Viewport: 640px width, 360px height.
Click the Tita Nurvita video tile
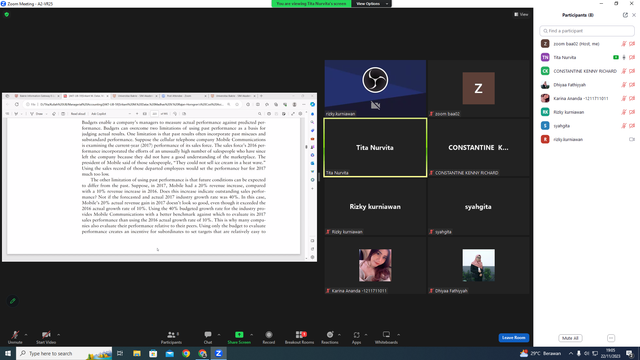[375, 147]
